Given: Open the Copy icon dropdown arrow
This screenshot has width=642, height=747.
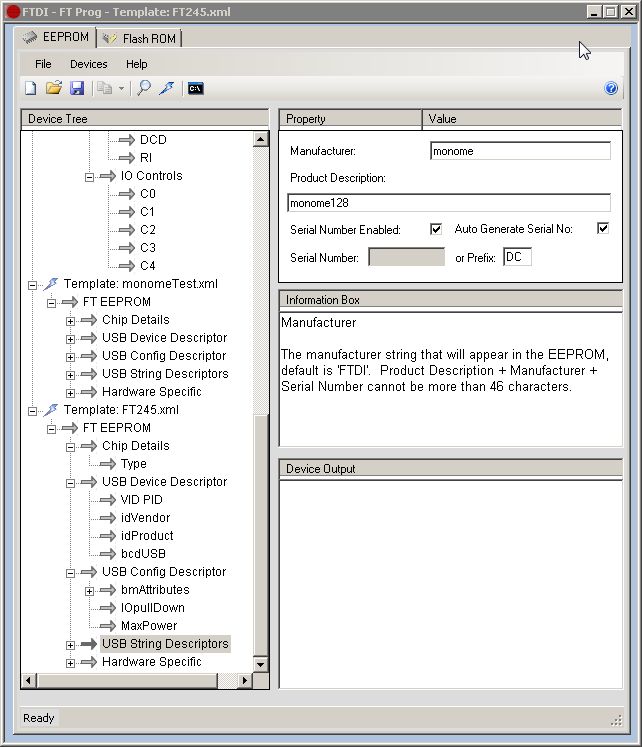Looking at the screenshot, I should pyautogui.click(x=121, y=89).
